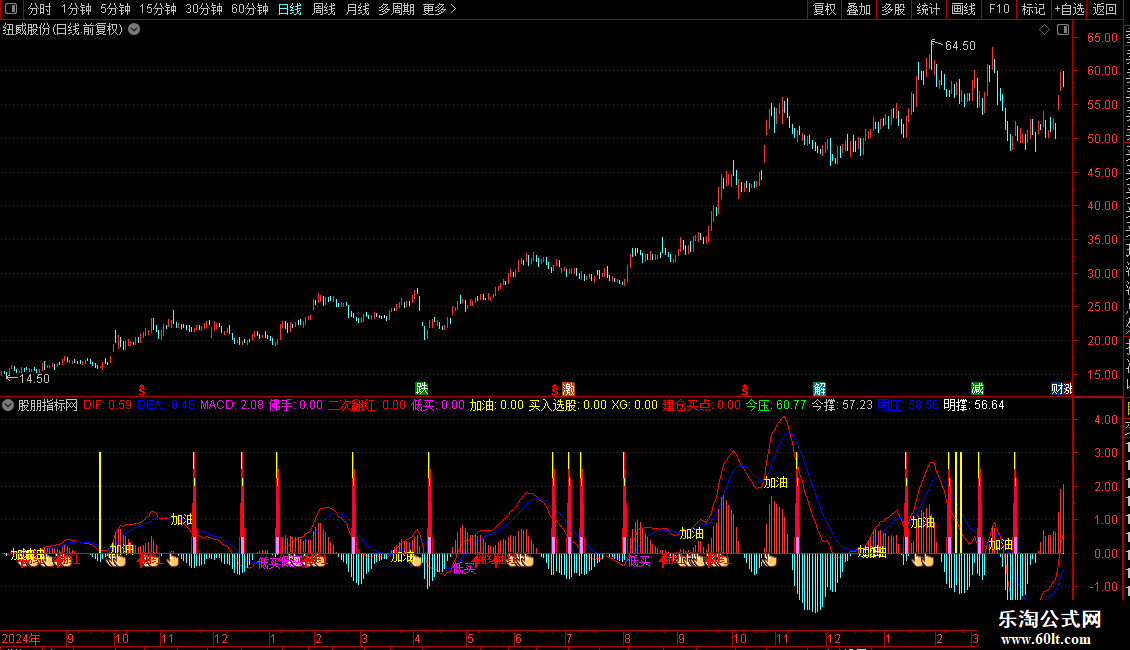The image size is (1130, 650).
Task: Click the 返回 back button
Action: 1105,9
